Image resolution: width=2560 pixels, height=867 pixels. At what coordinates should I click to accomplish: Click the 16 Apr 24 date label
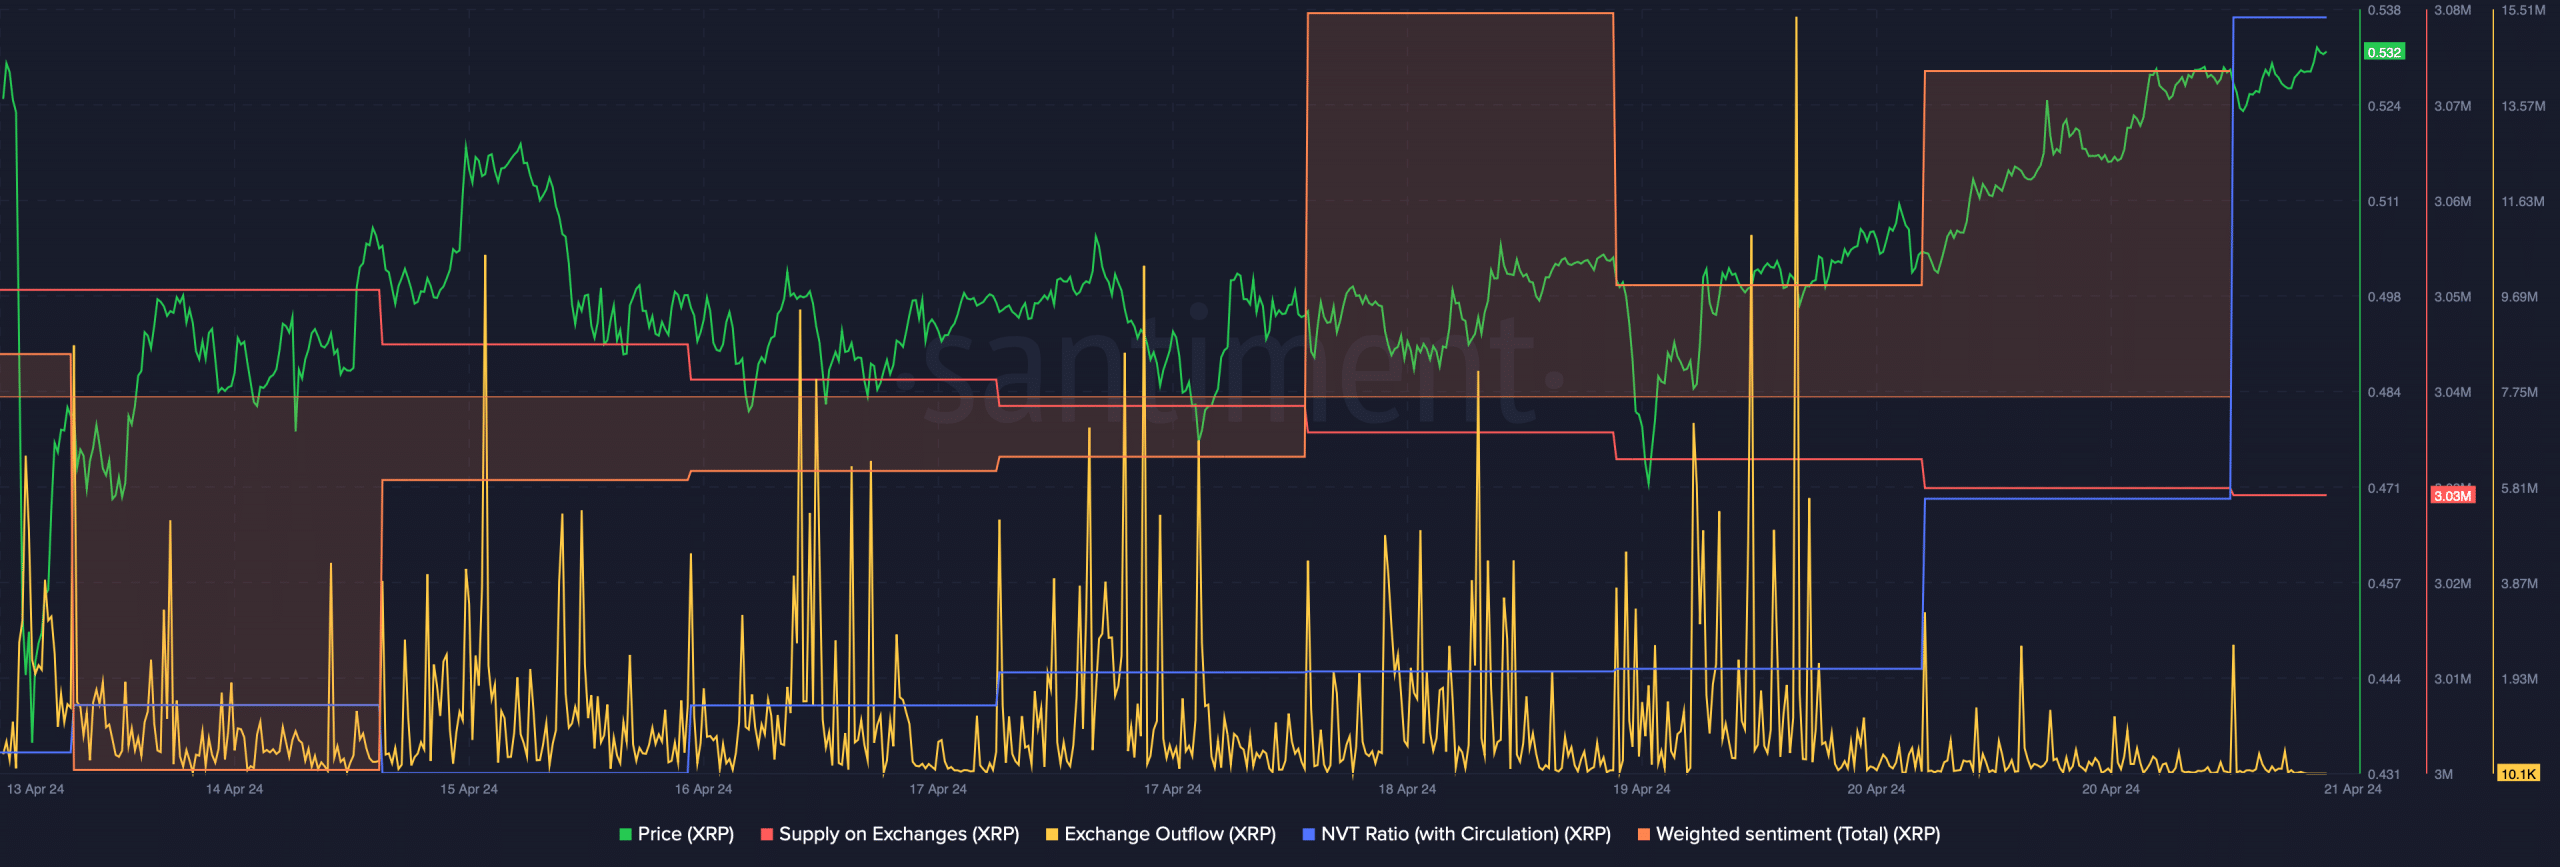[703, 789]
